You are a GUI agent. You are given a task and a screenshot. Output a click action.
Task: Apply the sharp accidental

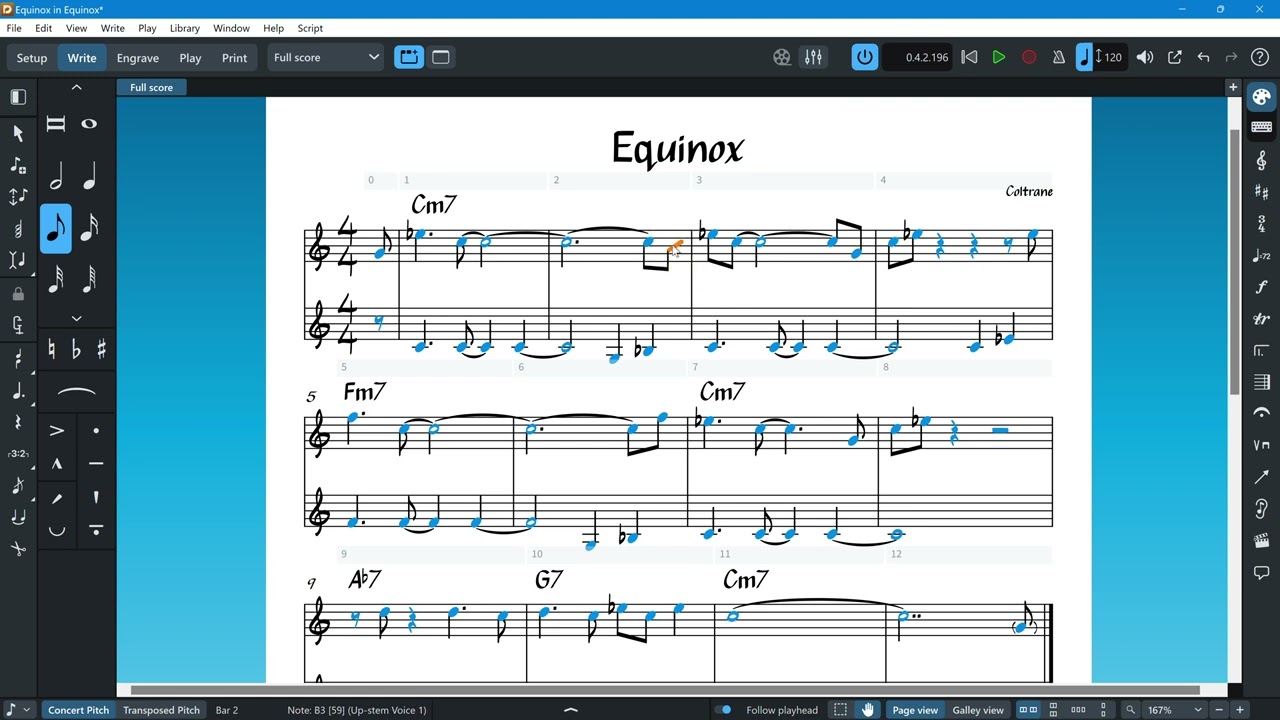click(x=101, y=349)
